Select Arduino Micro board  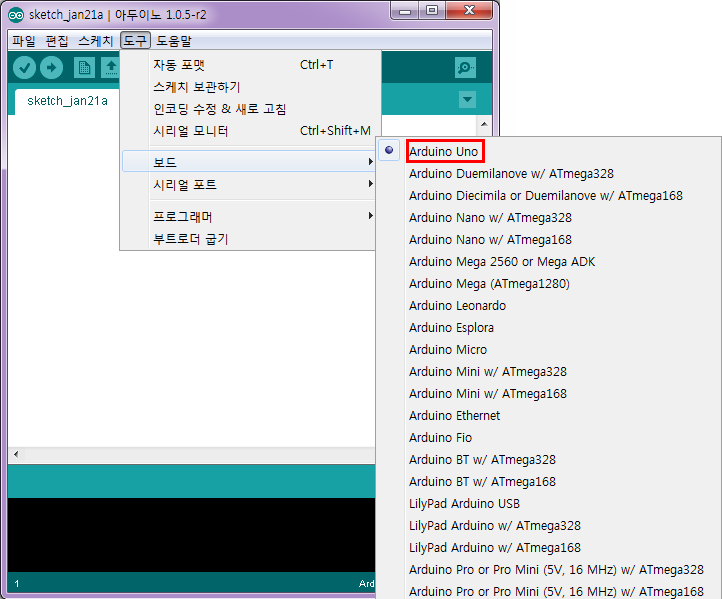549,350
